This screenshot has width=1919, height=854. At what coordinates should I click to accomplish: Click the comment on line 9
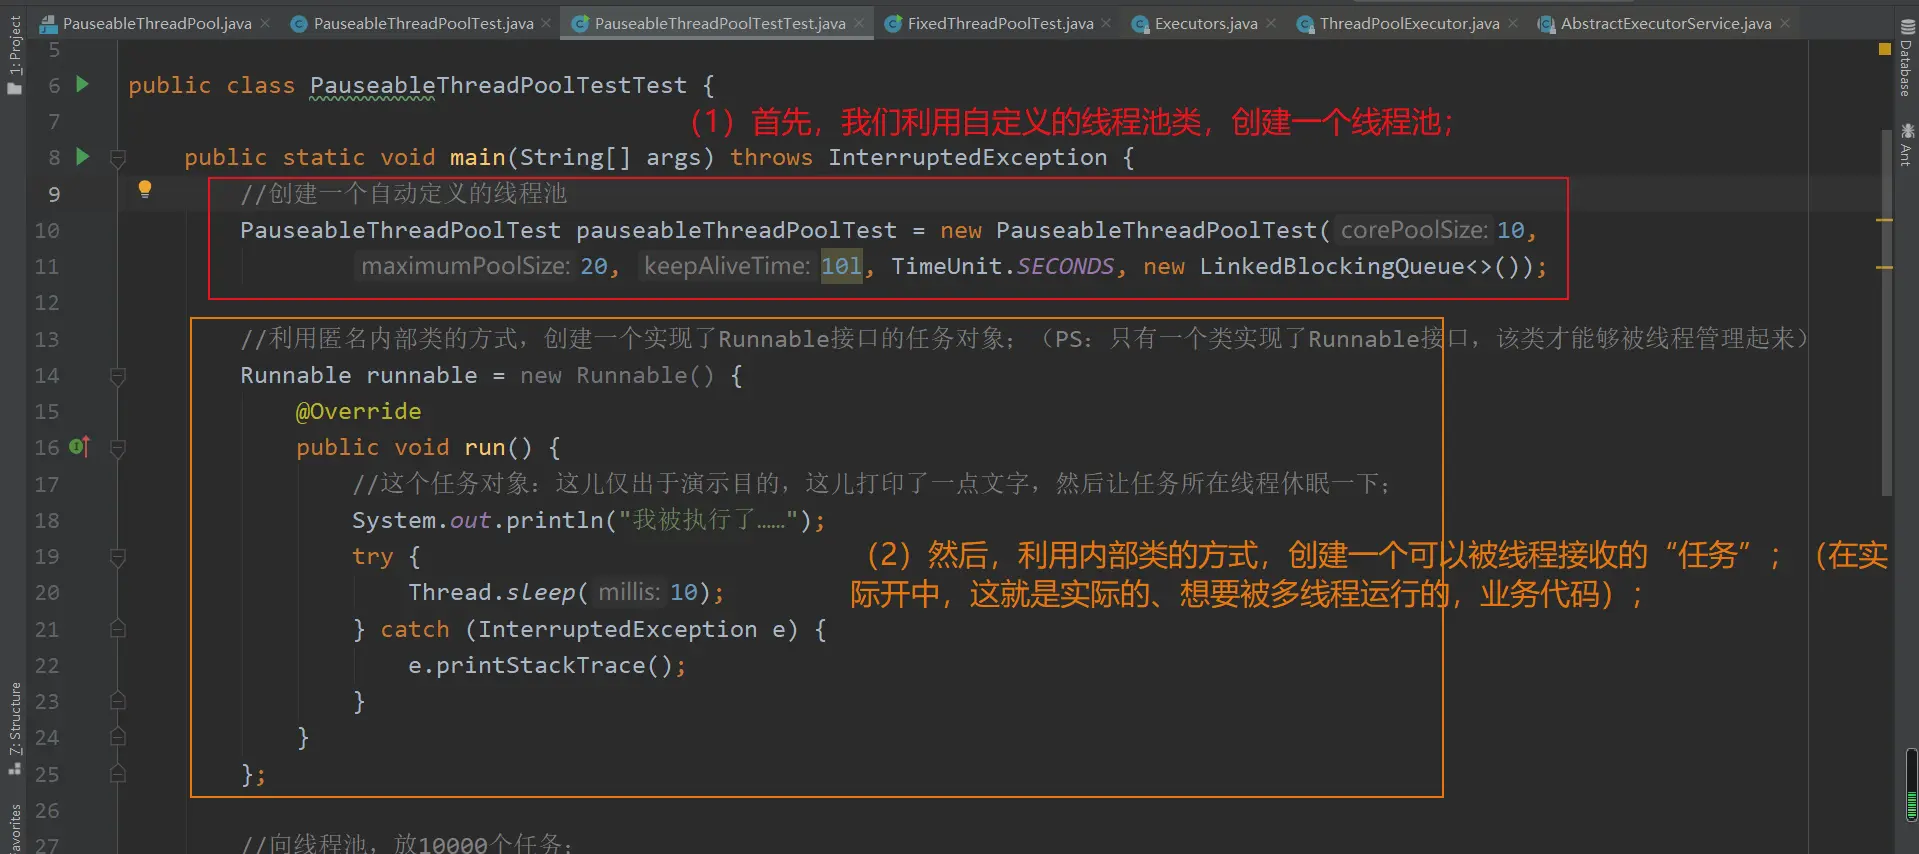[403, 193]
